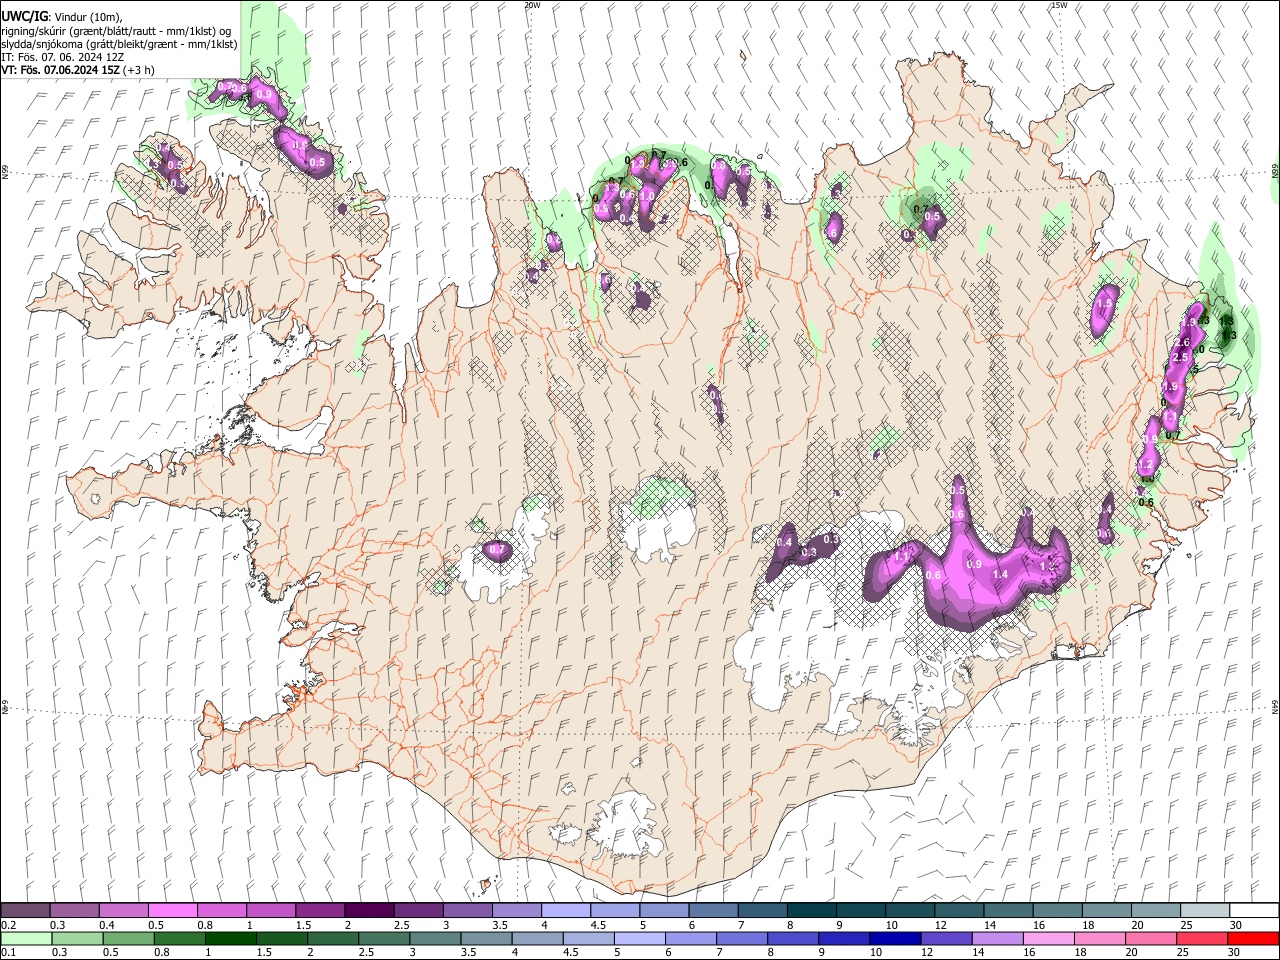
Task: Select the bright red 30+ rain legend swatch
Action: [1254, 938]
